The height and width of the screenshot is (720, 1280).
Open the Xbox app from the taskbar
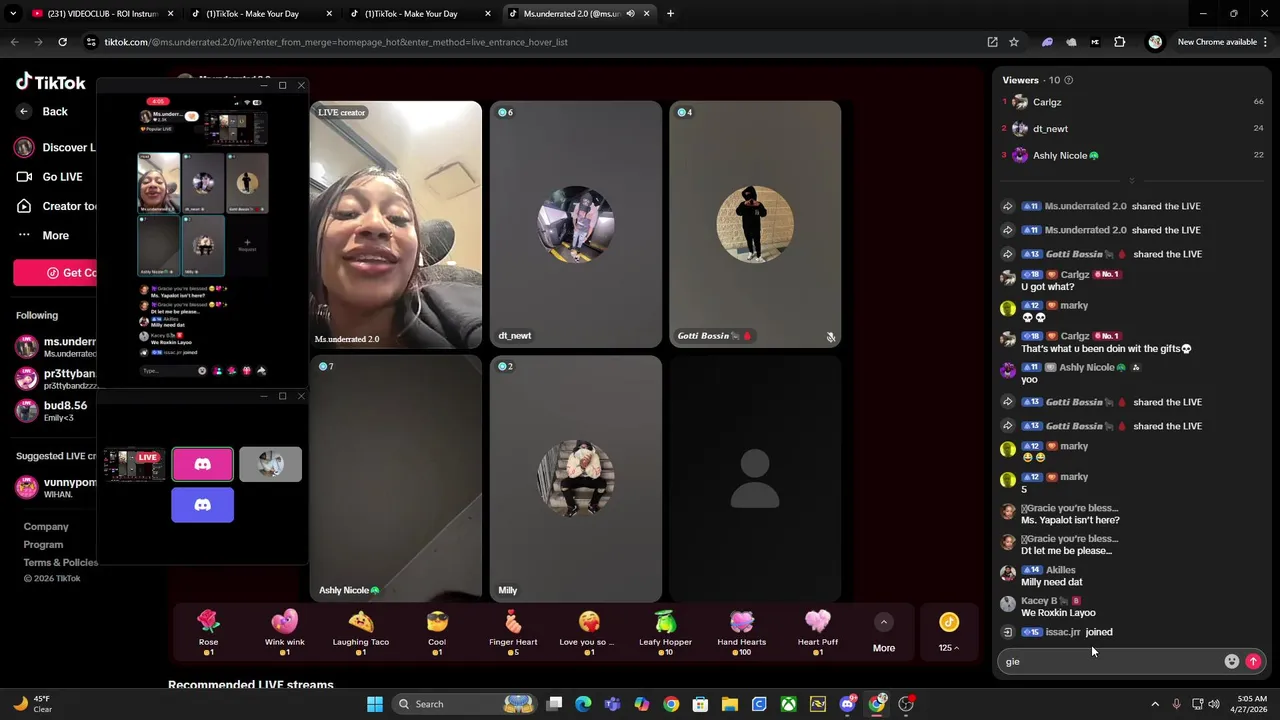click(x=789, y=704)
